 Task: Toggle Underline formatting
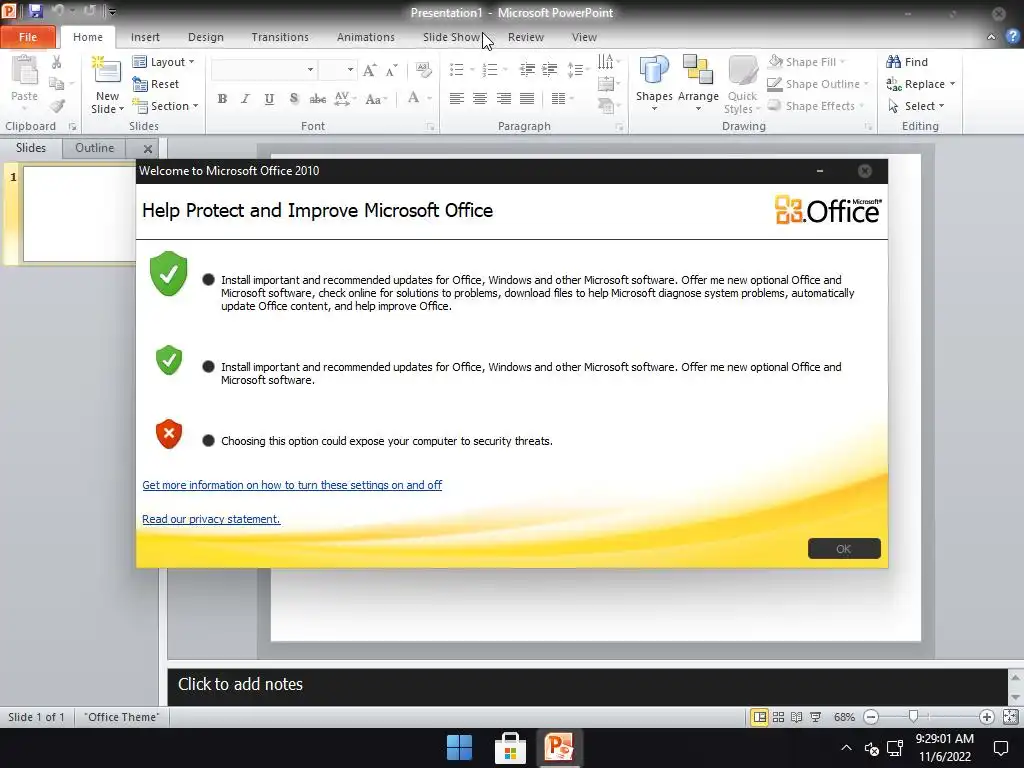pos(269,99)
